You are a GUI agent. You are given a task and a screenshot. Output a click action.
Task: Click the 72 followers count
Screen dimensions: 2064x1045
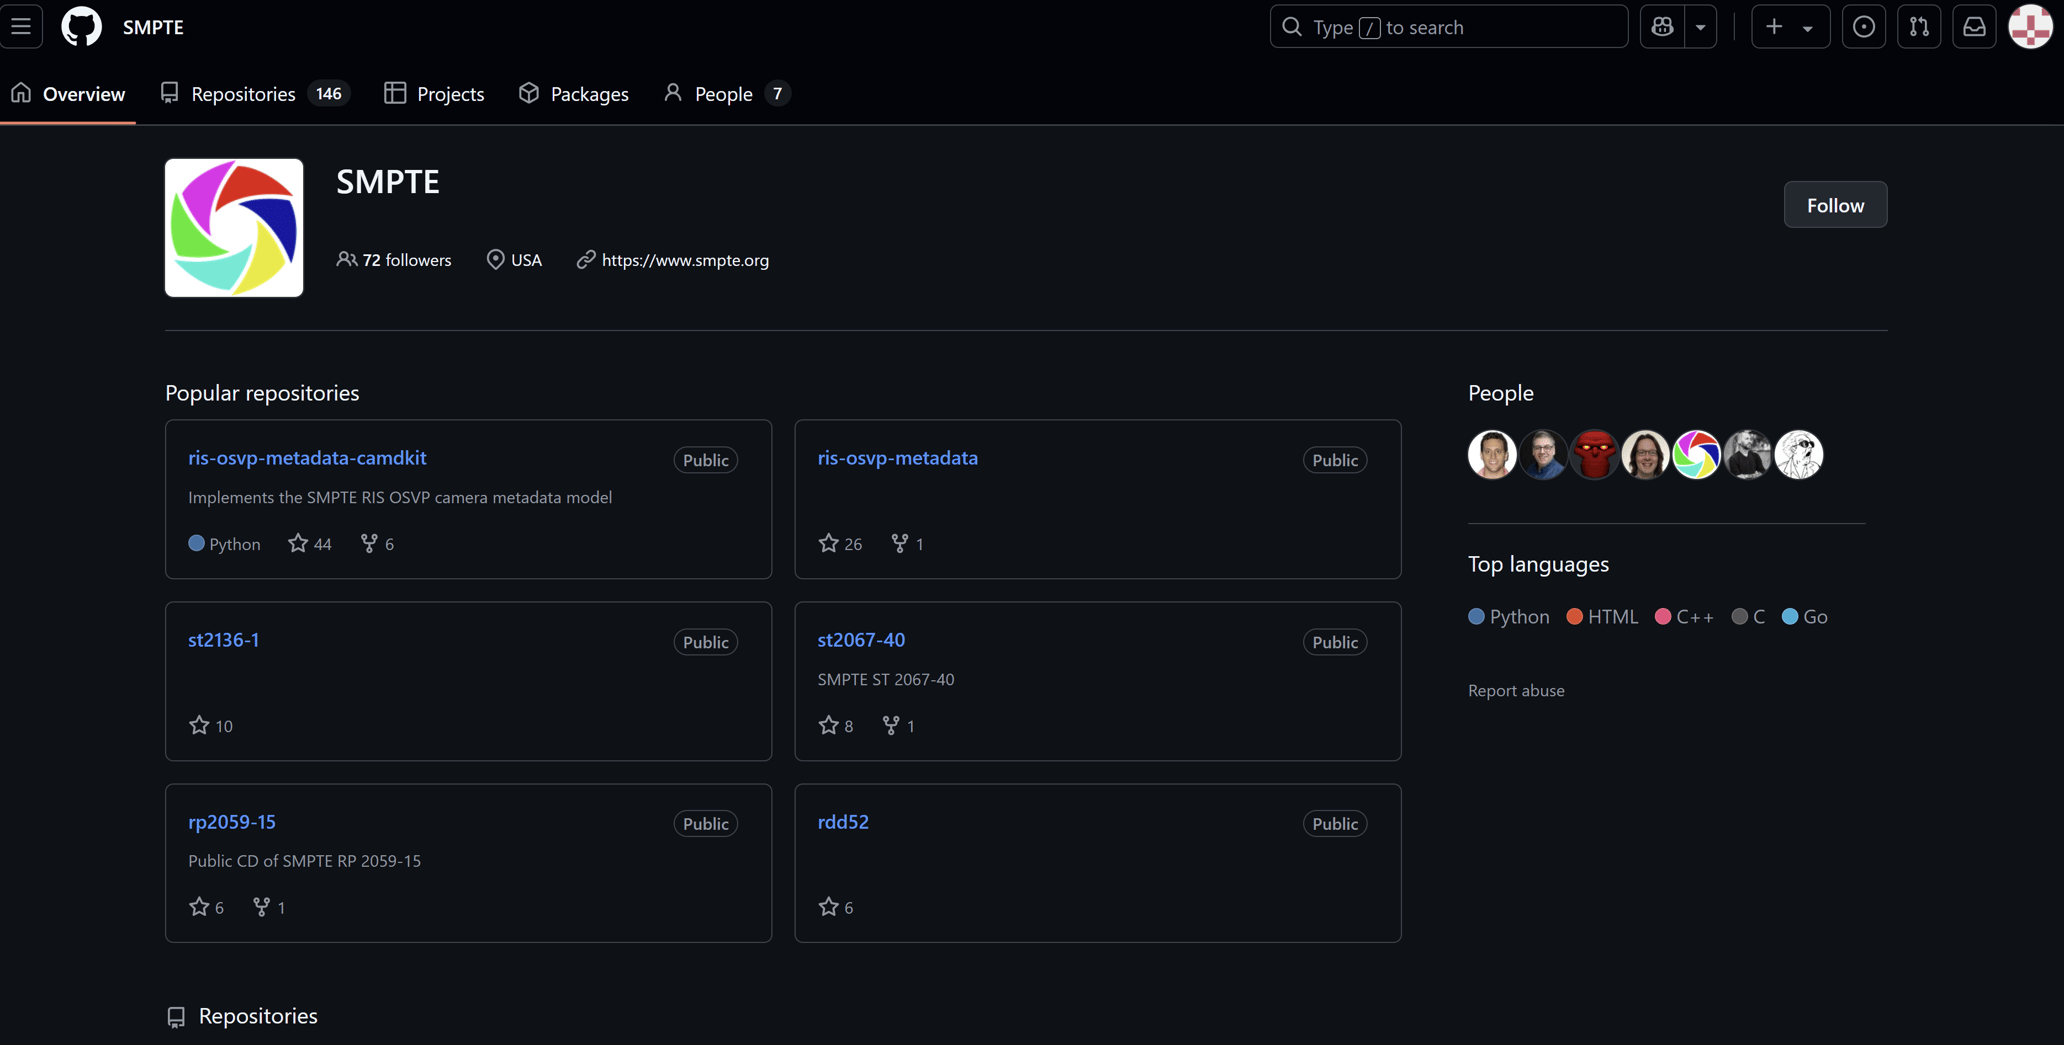406,259
